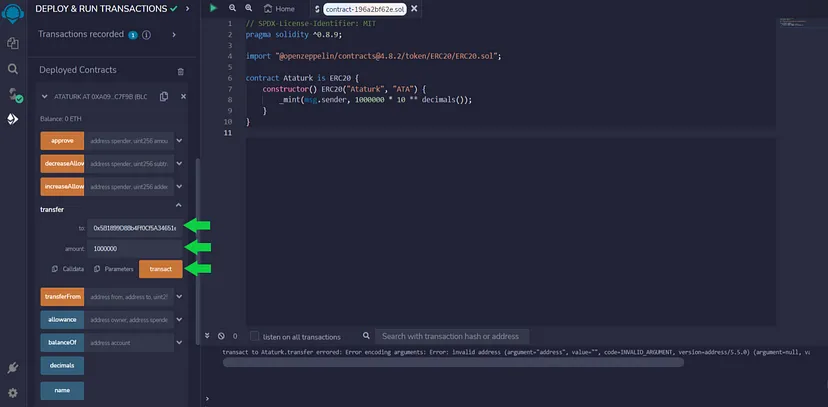828x407 pixels.
Task: Click the green Run script play icon
Action: point(213,8)
